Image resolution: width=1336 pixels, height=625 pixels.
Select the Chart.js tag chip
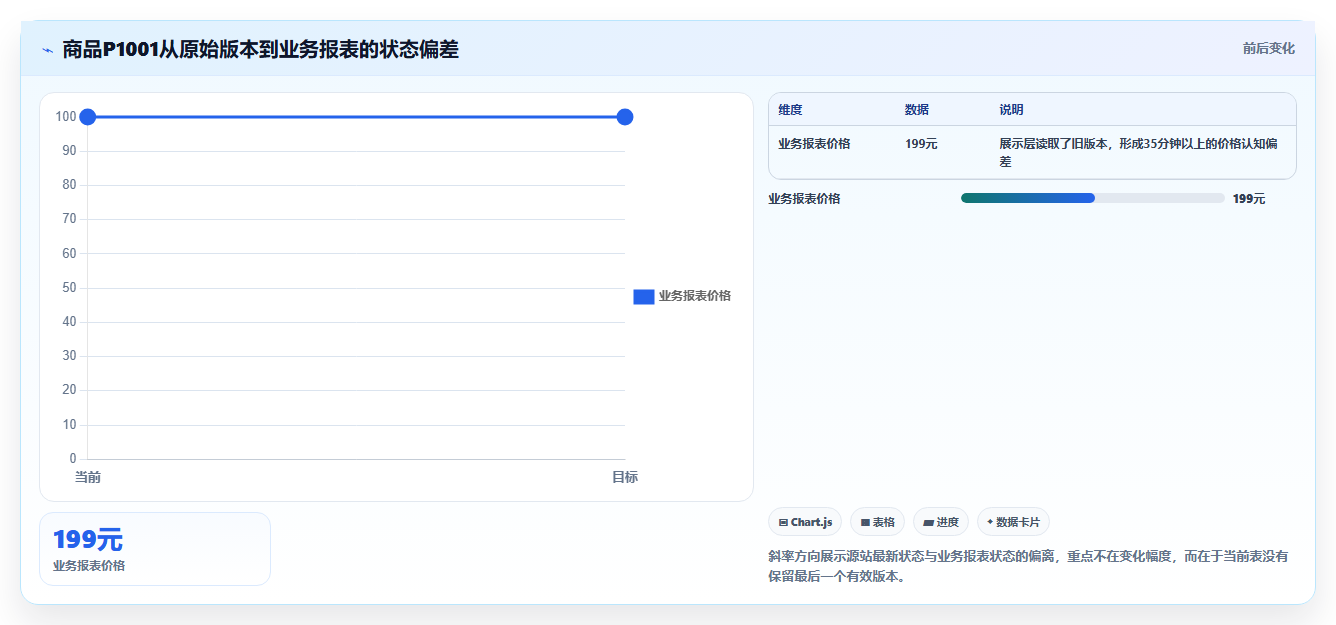(805, 522)
